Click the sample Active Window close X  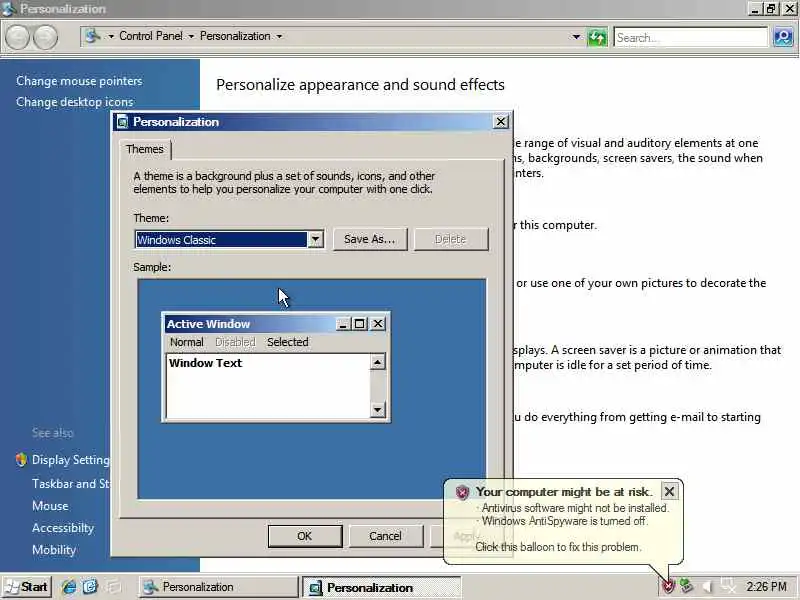click(378, 324)
